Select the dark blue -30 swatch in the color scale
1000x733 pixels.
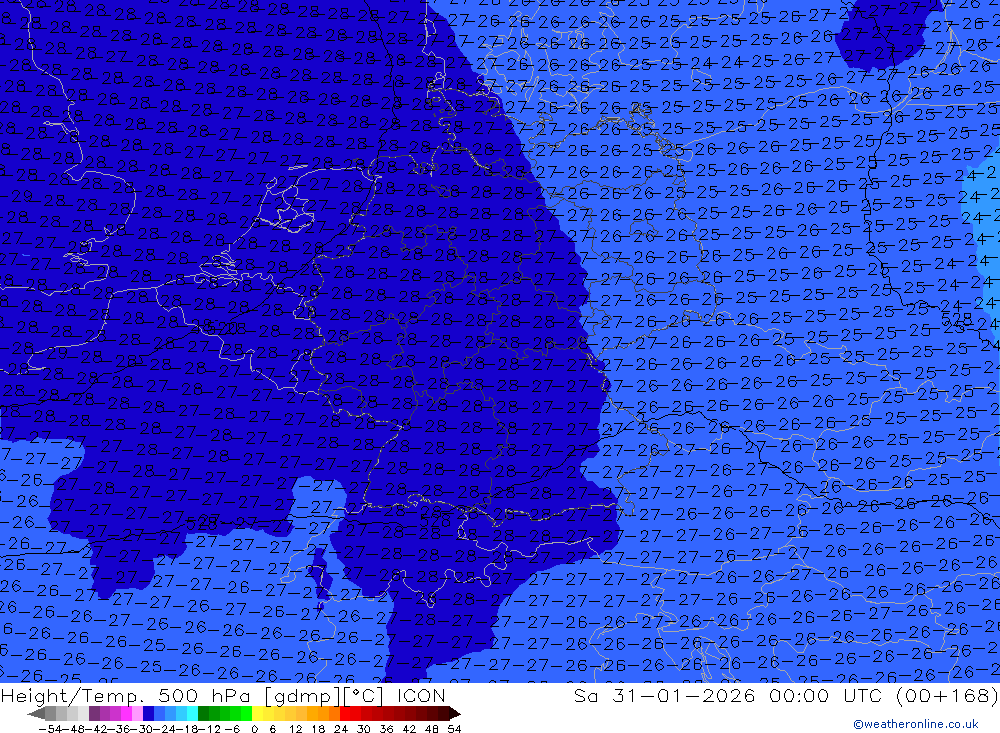[x=148, y=713]
